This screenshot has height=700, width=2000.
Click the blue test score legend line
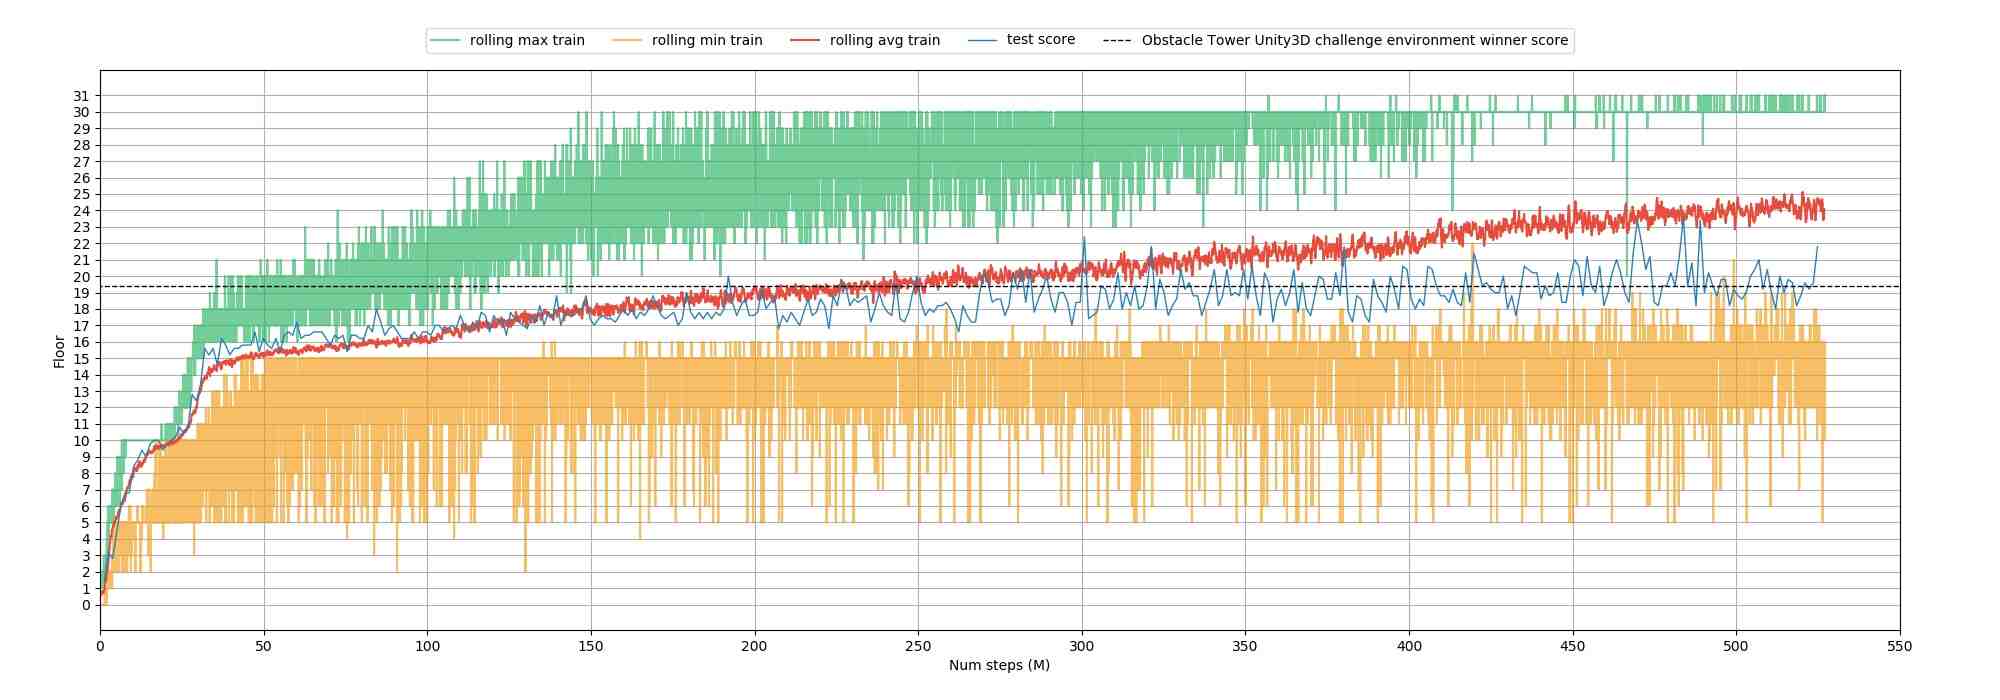tap(982, 41)
